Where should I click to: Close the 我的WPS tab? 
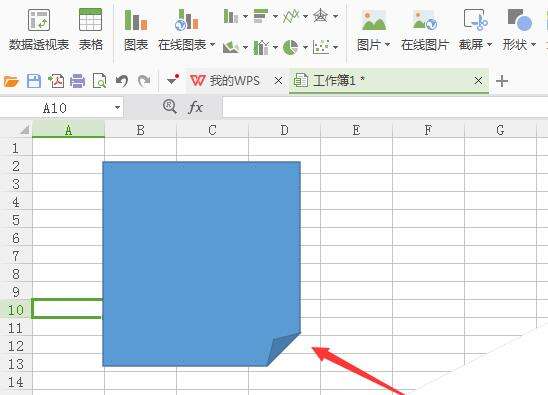[x=279, y=81]
